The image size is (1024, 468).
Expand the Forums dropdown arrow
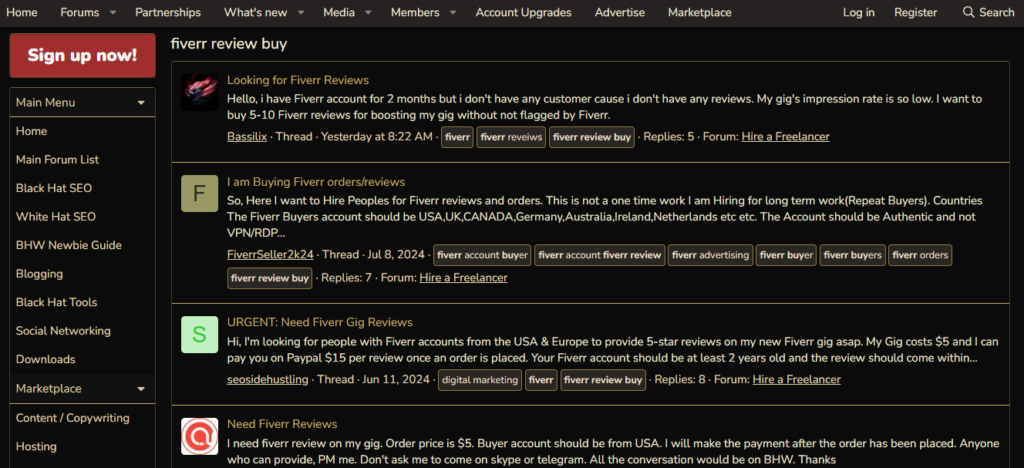(x=112, y=12)
